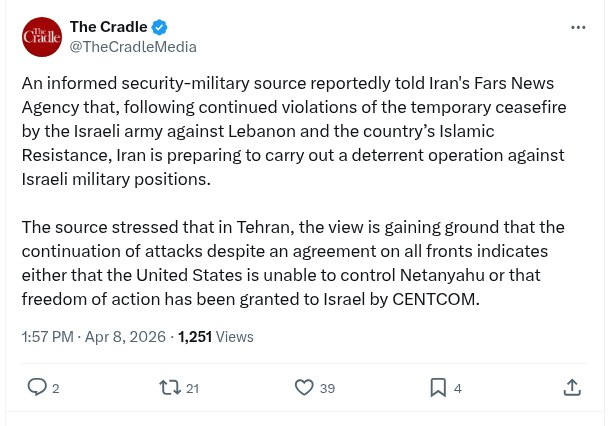Click the reply speech bubble icon
Image resolution: width=608 pixels, height=426 pixels.
click(x=36, y=387)
